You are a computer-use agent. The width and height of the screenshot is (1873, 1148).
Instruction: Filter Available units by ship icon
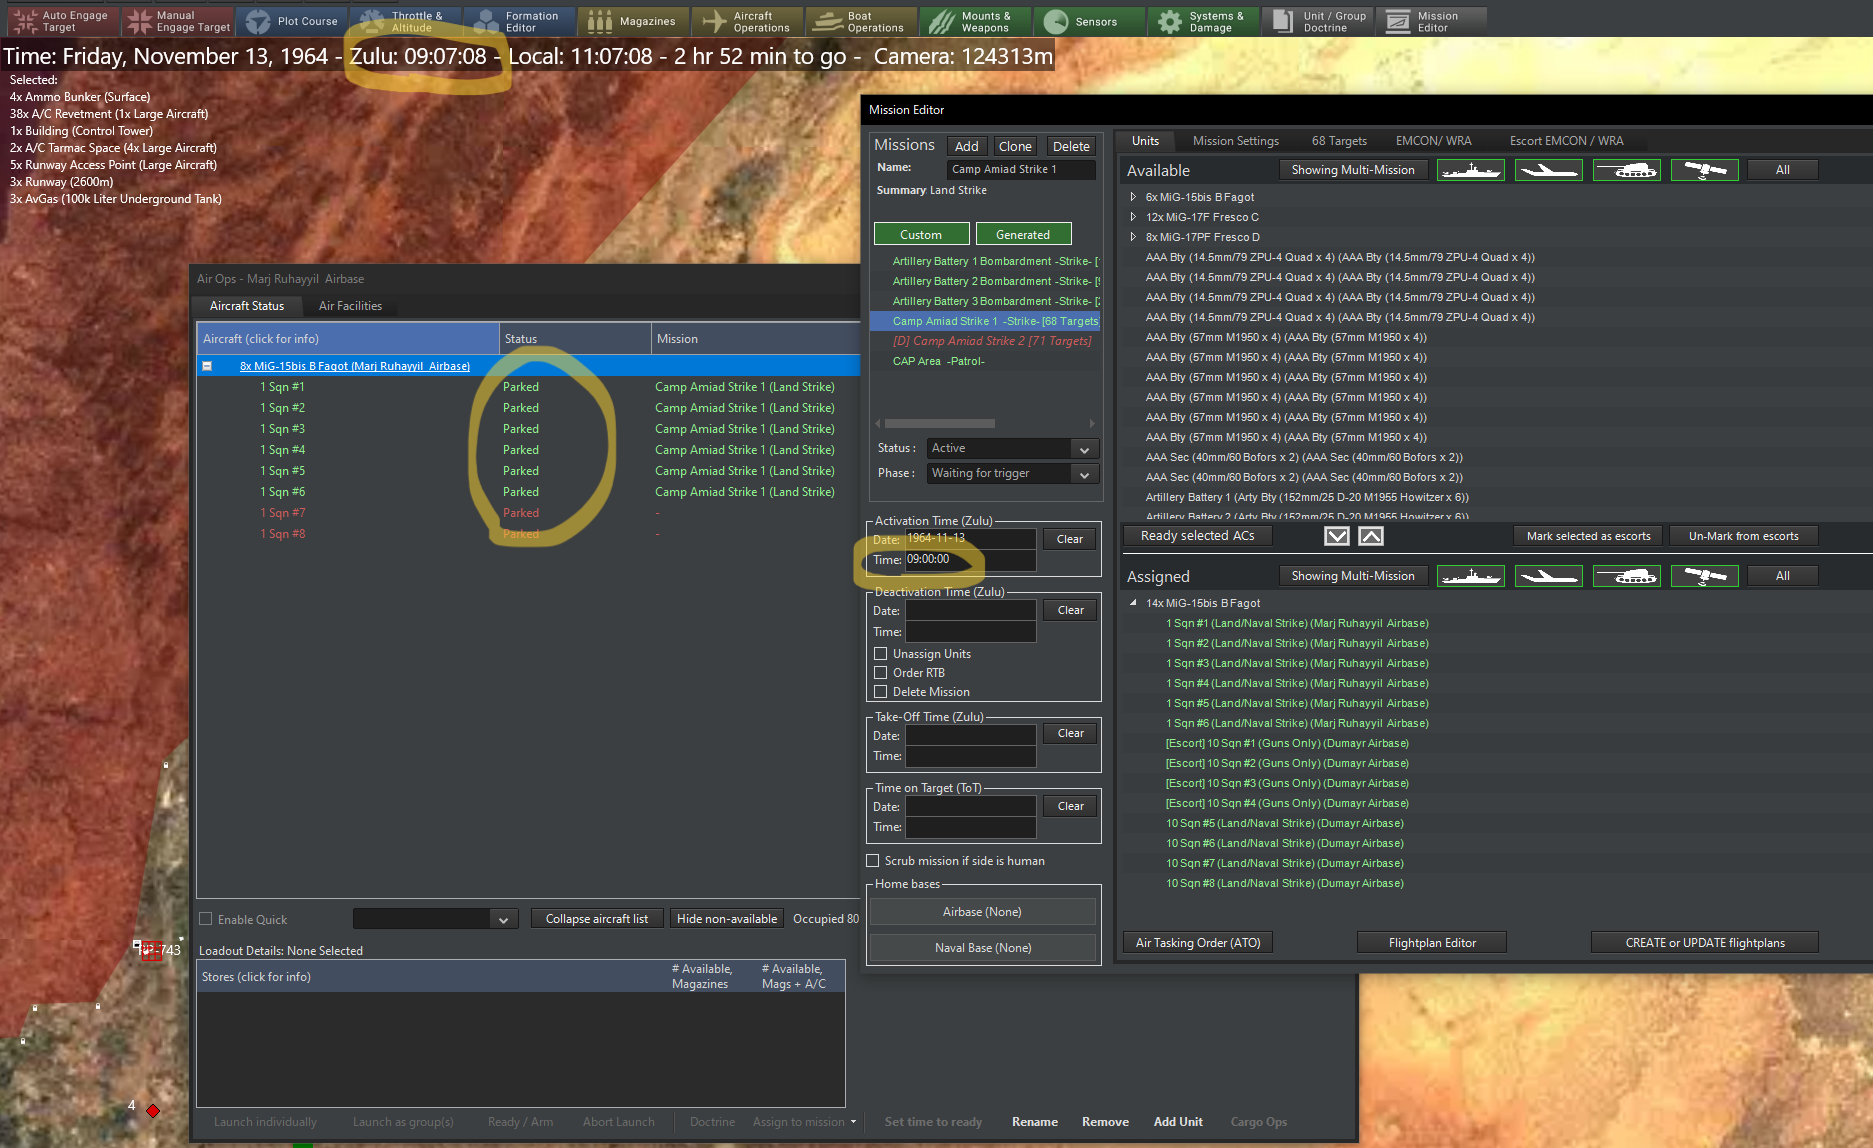(x=1470, y=170)
